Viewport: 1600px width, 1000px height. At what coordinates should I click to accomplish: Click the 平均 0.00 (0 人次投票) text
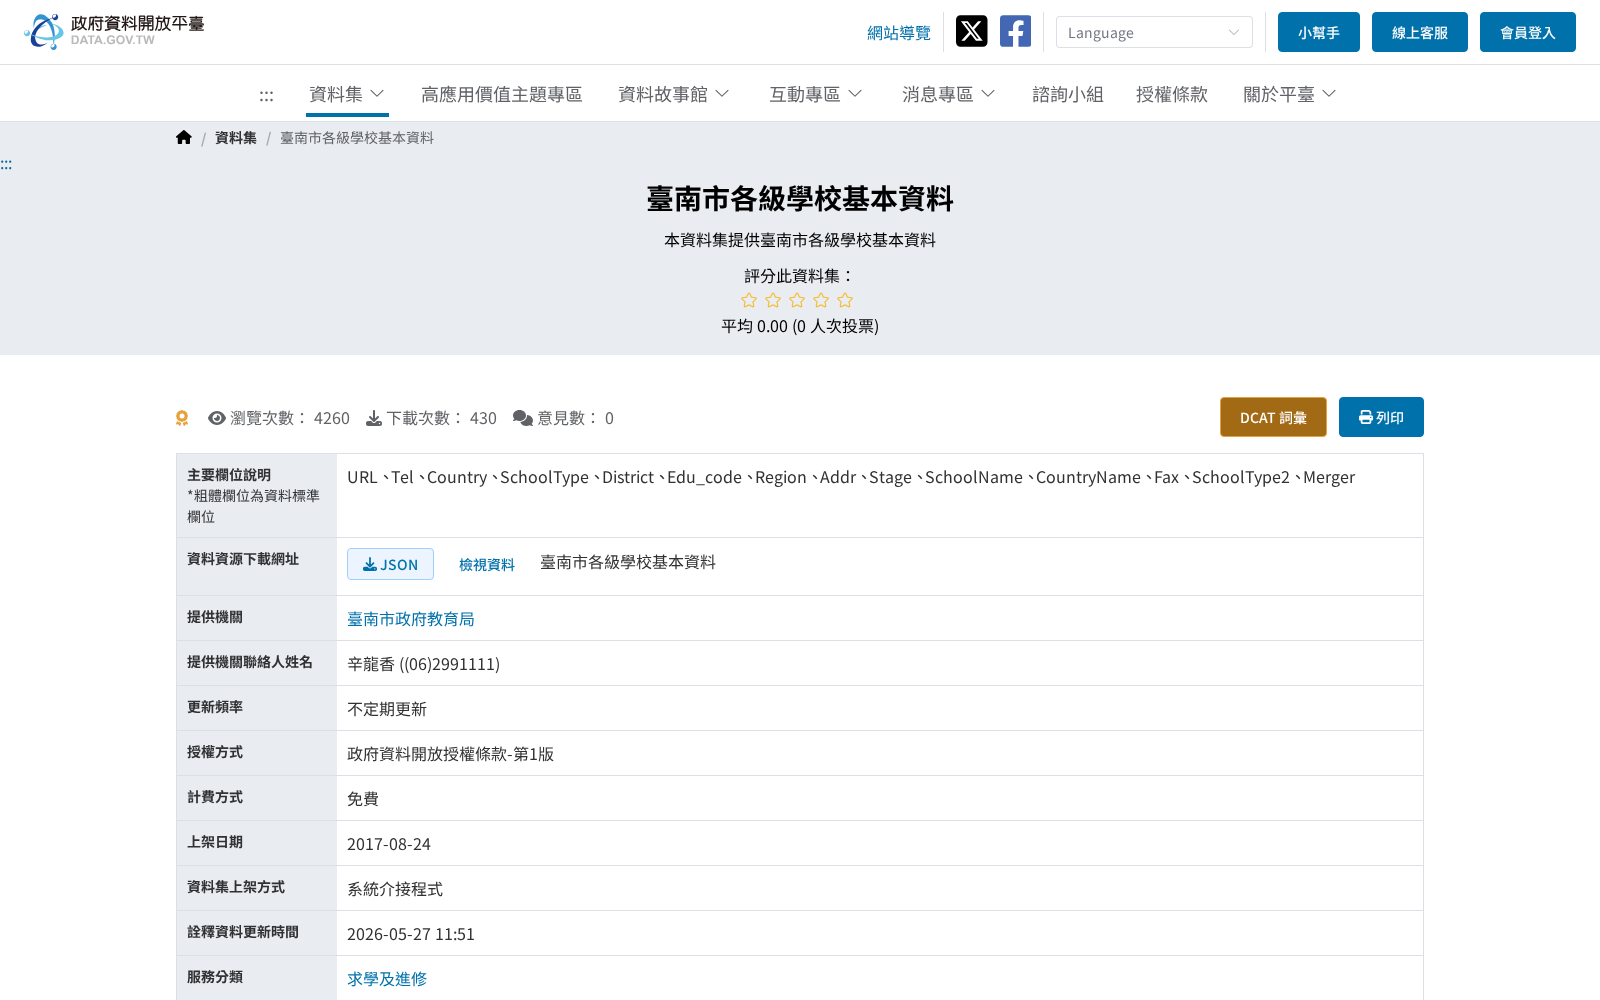click(800, 326)
